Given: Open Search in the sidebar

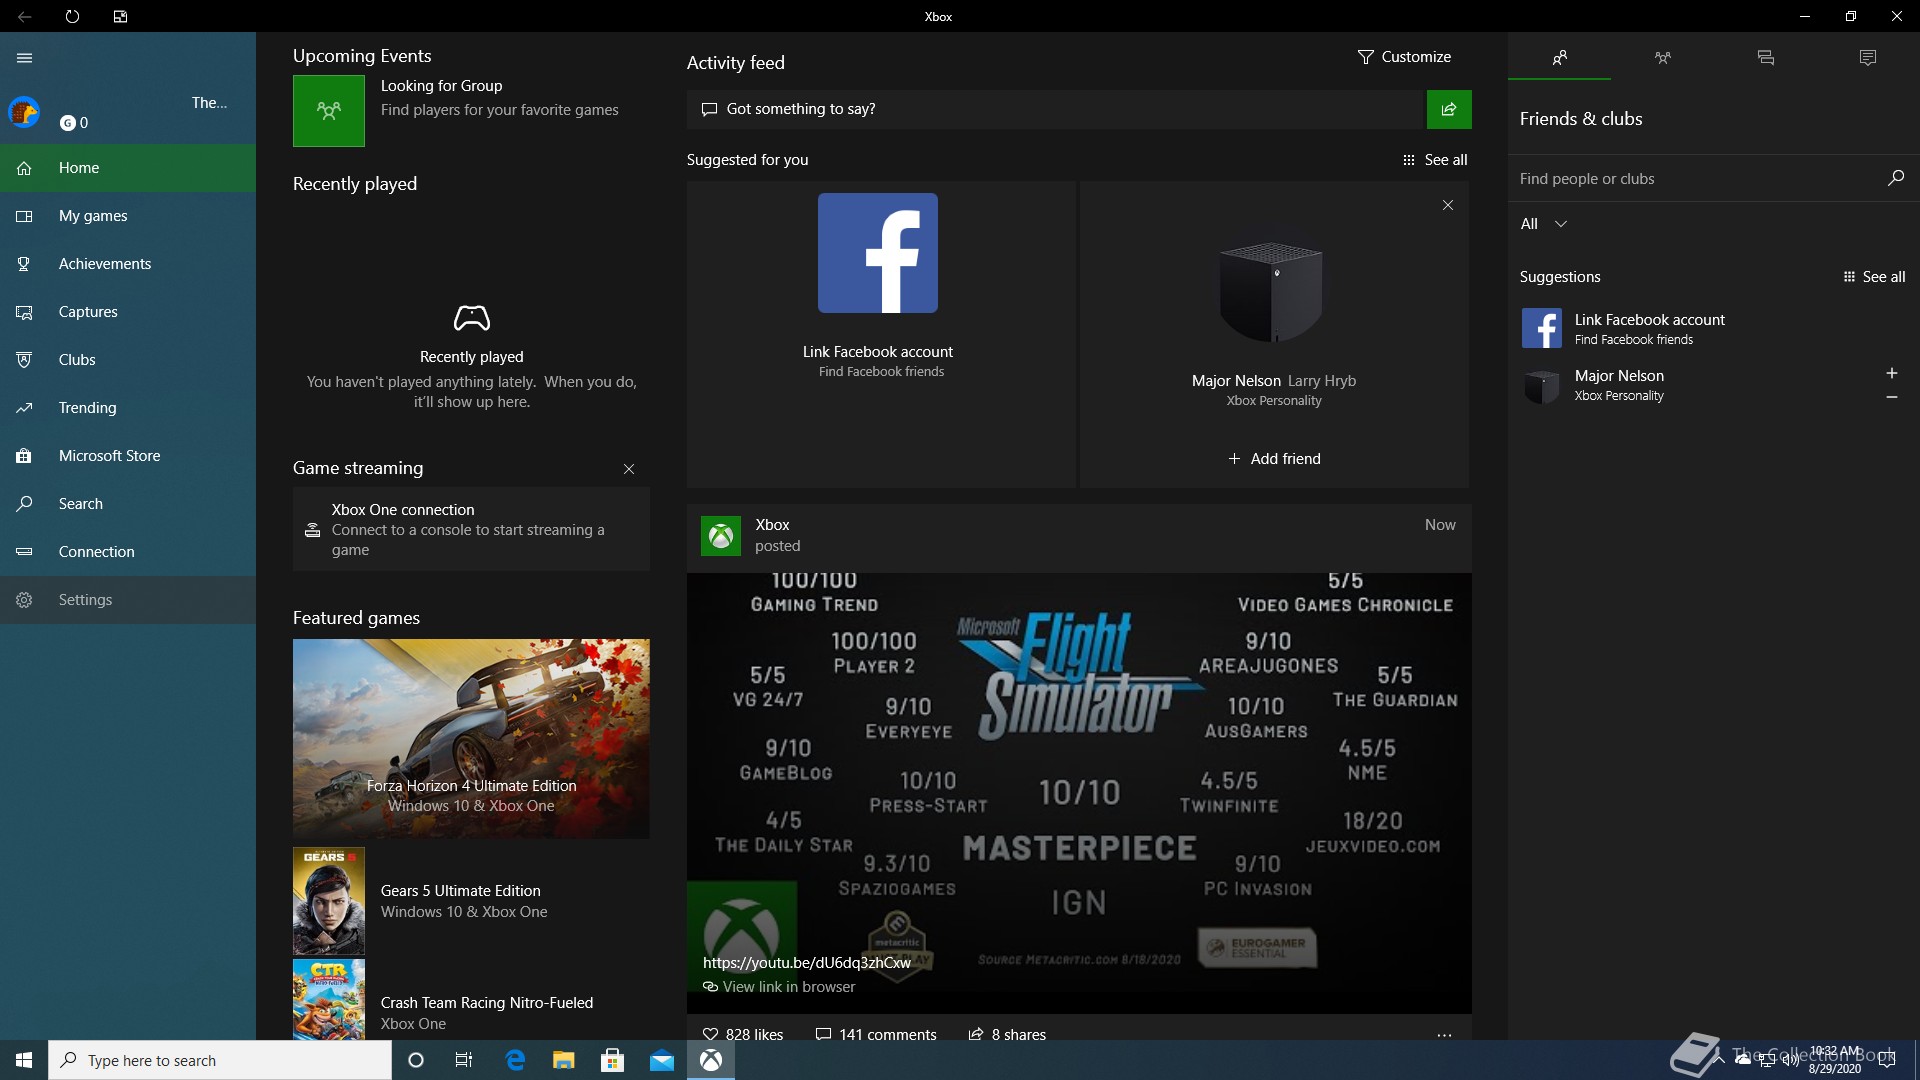Looking at the screenshot, I should tap(128, 504).
